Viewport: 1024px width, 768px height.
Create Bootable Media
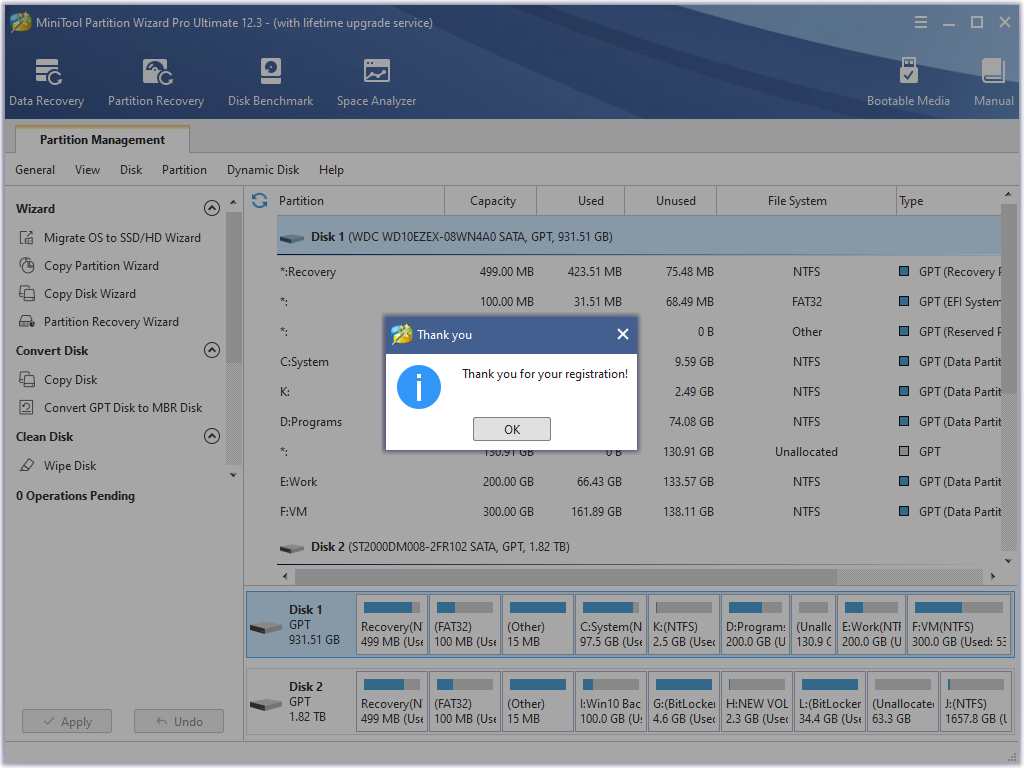(x=908, y=82)
